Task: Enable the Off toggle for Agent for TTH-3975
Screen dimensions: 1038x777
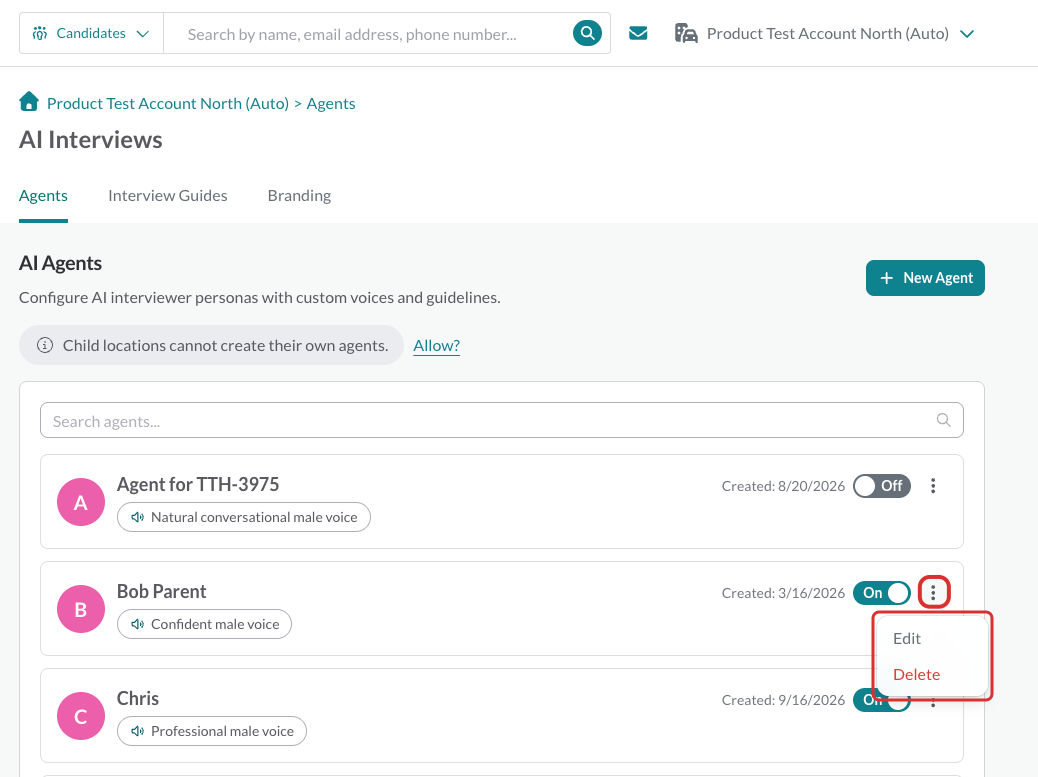Action: [882, 486]
